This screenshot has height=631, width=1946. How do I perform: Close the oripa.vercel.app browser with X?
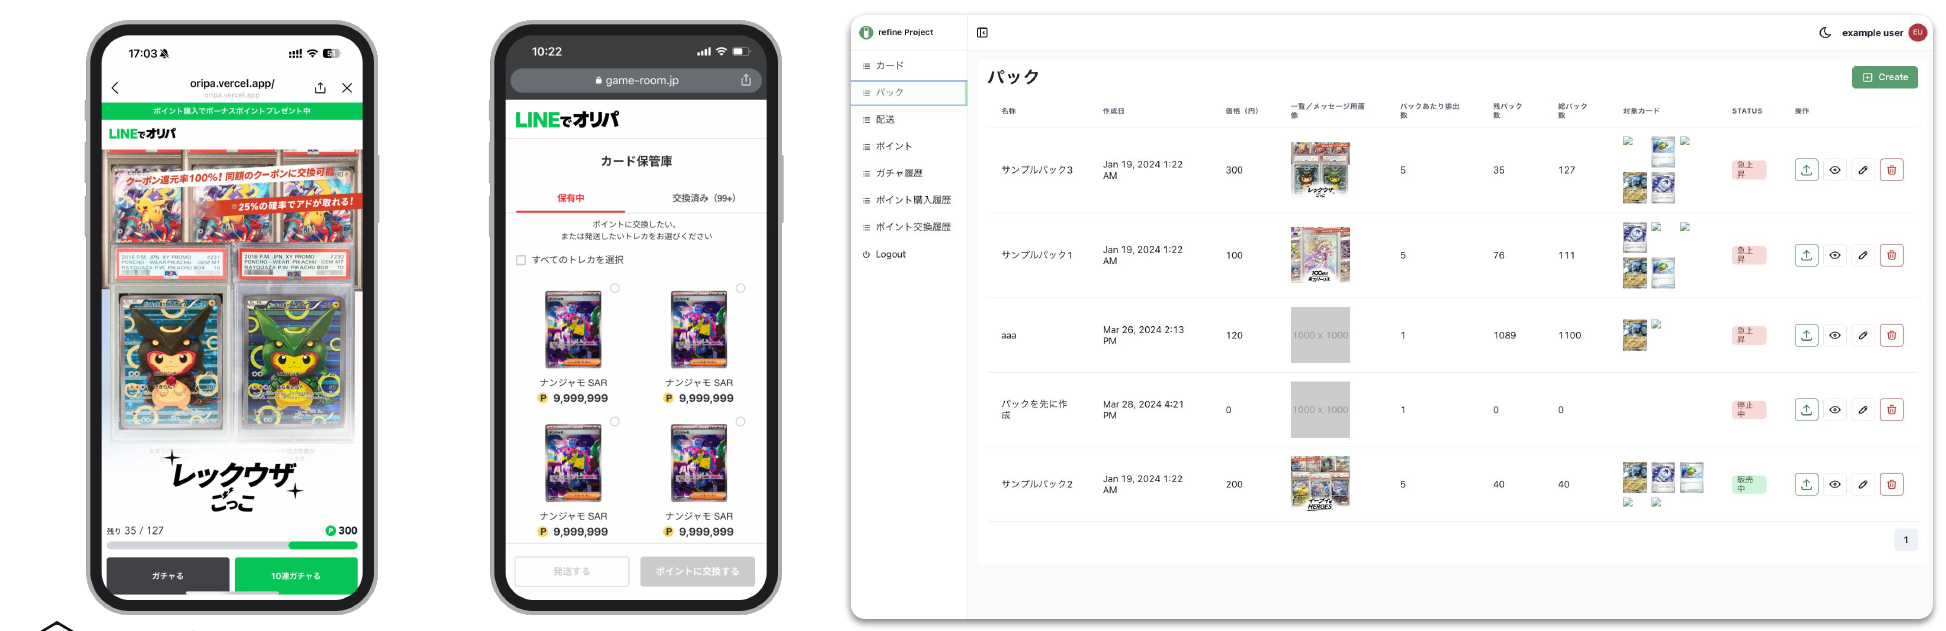347,88
